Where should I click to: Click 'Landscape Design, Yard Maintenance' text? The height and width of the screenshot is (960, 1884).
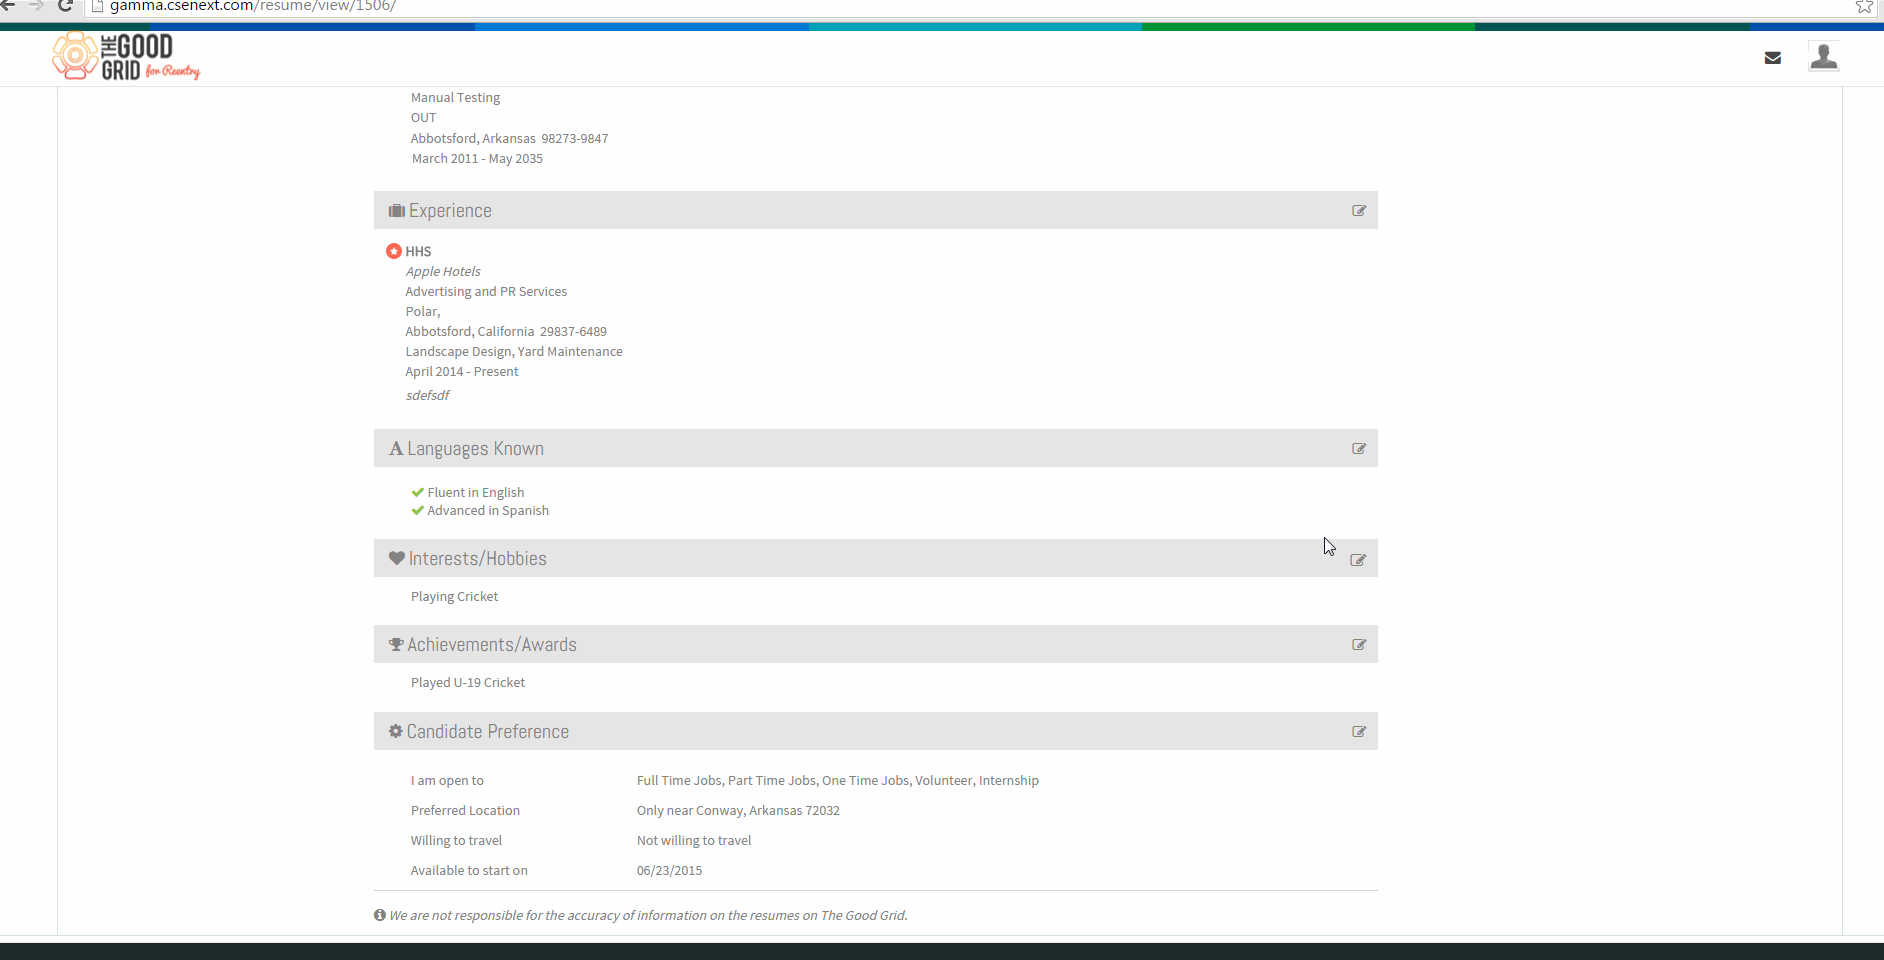point(514,352)
